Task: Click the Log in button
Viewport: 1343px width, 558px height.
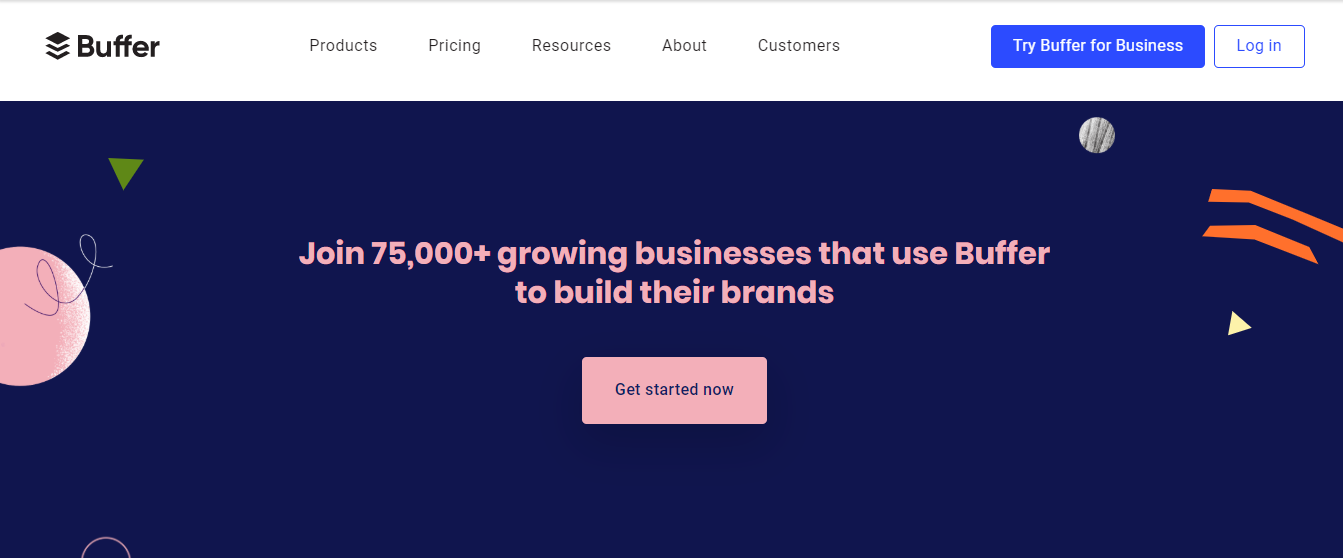Action: pyautogui.click(x=1259, y=46)
